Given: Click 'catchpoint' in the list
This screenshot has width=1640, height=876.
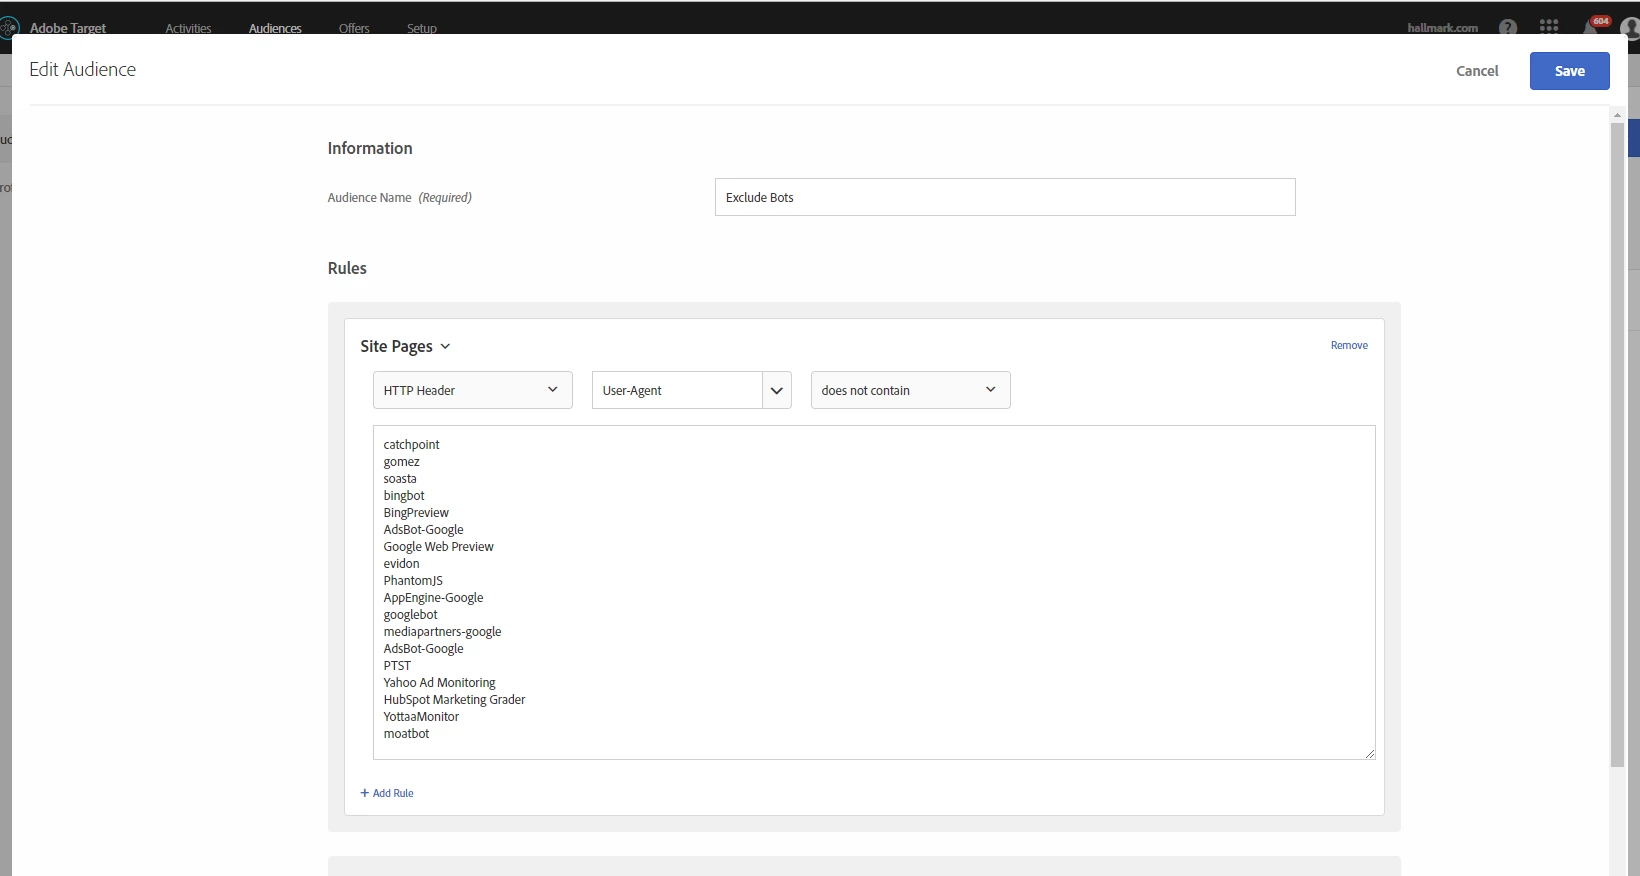Looking at the screenshot, I should 411,445.
